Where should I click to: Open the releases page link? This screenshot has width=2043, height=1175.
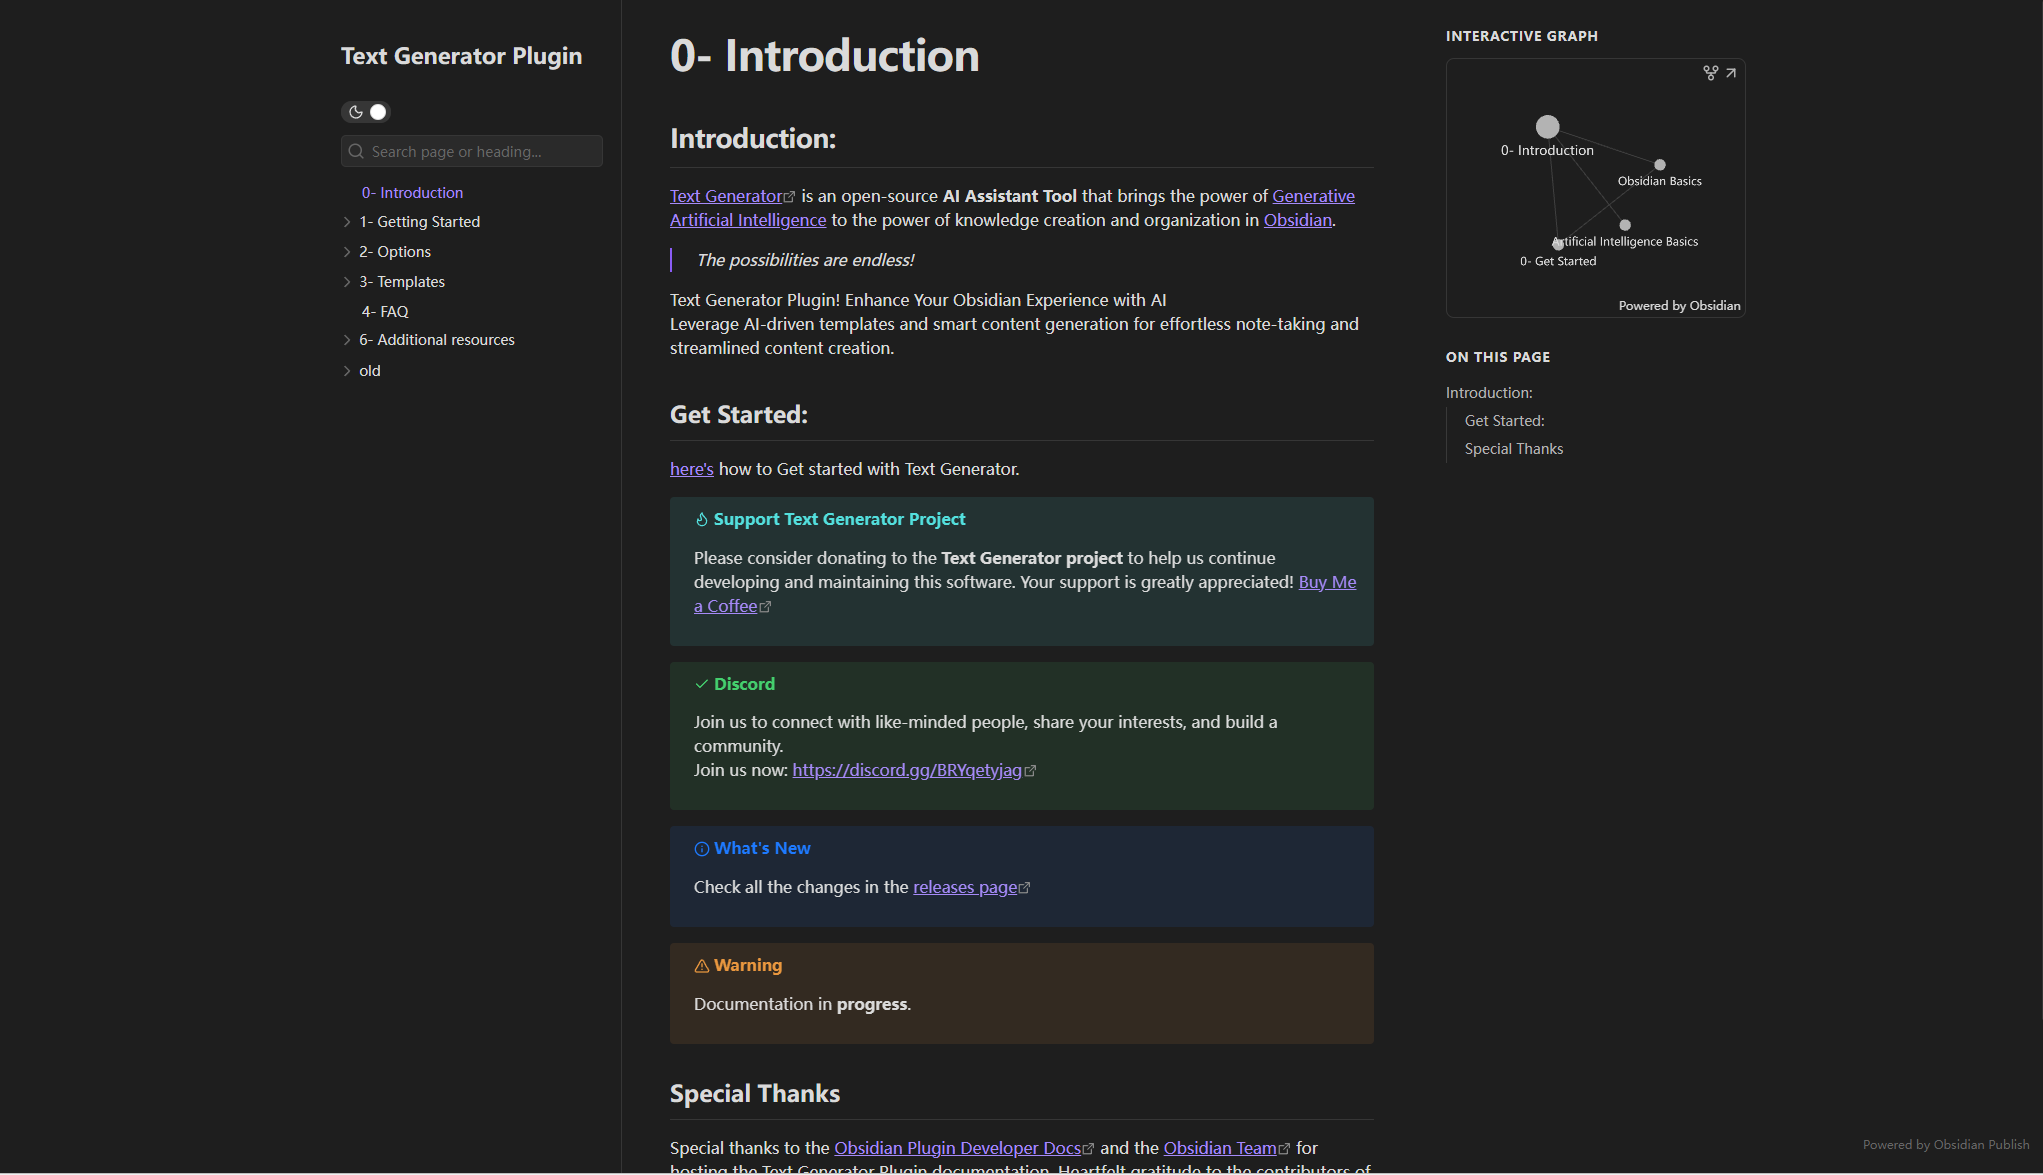click(965, 887)
